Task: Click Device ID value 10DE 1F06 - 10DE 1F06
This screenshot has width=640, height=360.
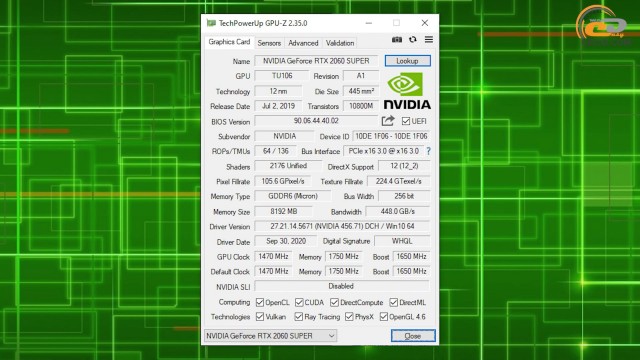Action: [x=391, y=136]
